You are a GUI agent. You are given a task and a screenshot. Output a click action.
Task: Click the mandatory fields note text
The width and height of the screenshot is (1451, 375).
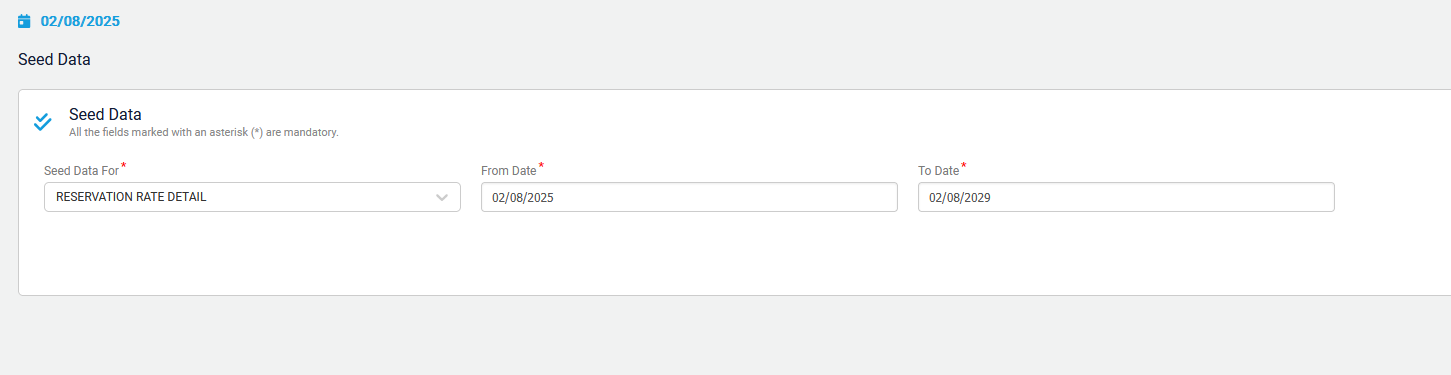pos(204,132)
